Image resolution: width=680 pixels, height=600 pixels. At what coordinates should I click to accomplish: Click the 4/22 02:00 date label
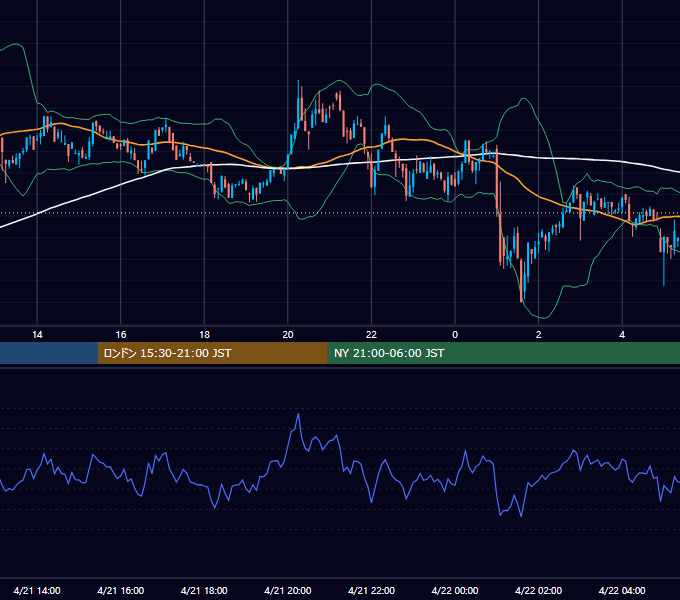[538, 590]
